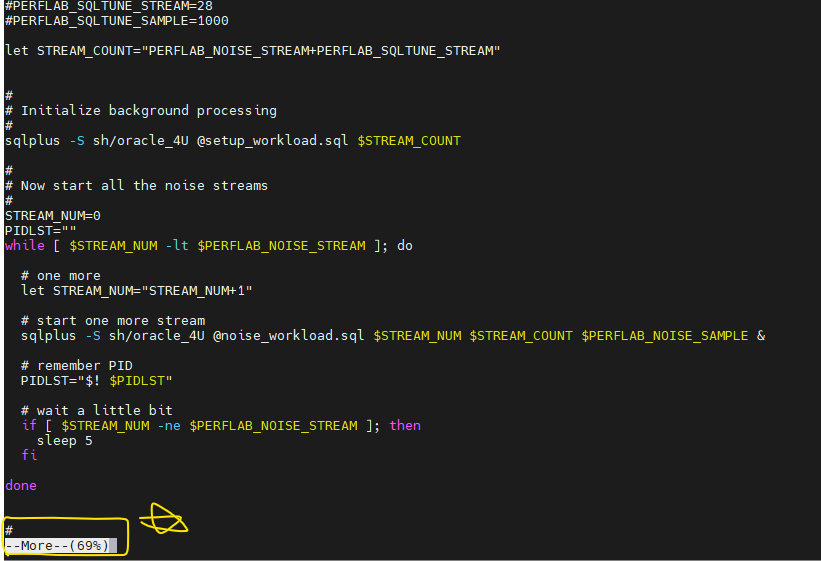Click the trailing & on the noise_workload line
Viewport: 821px width, 561px height.
(x=761, y=336)
